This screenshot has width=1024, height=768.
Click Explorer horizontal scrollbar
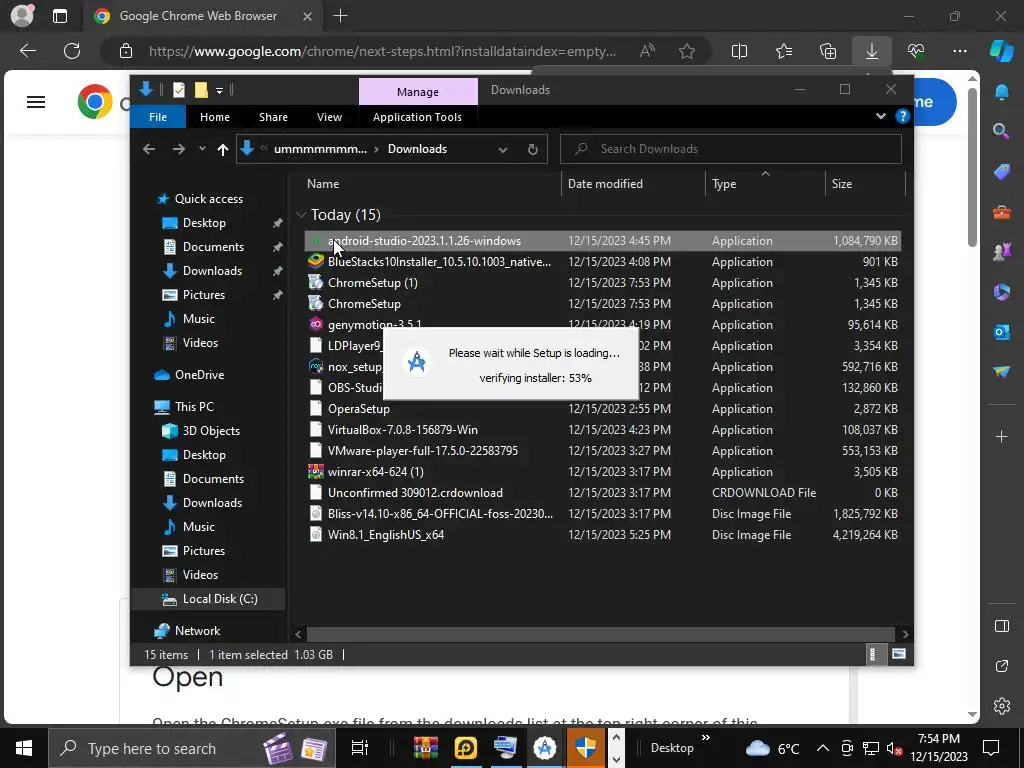point(601,634)
